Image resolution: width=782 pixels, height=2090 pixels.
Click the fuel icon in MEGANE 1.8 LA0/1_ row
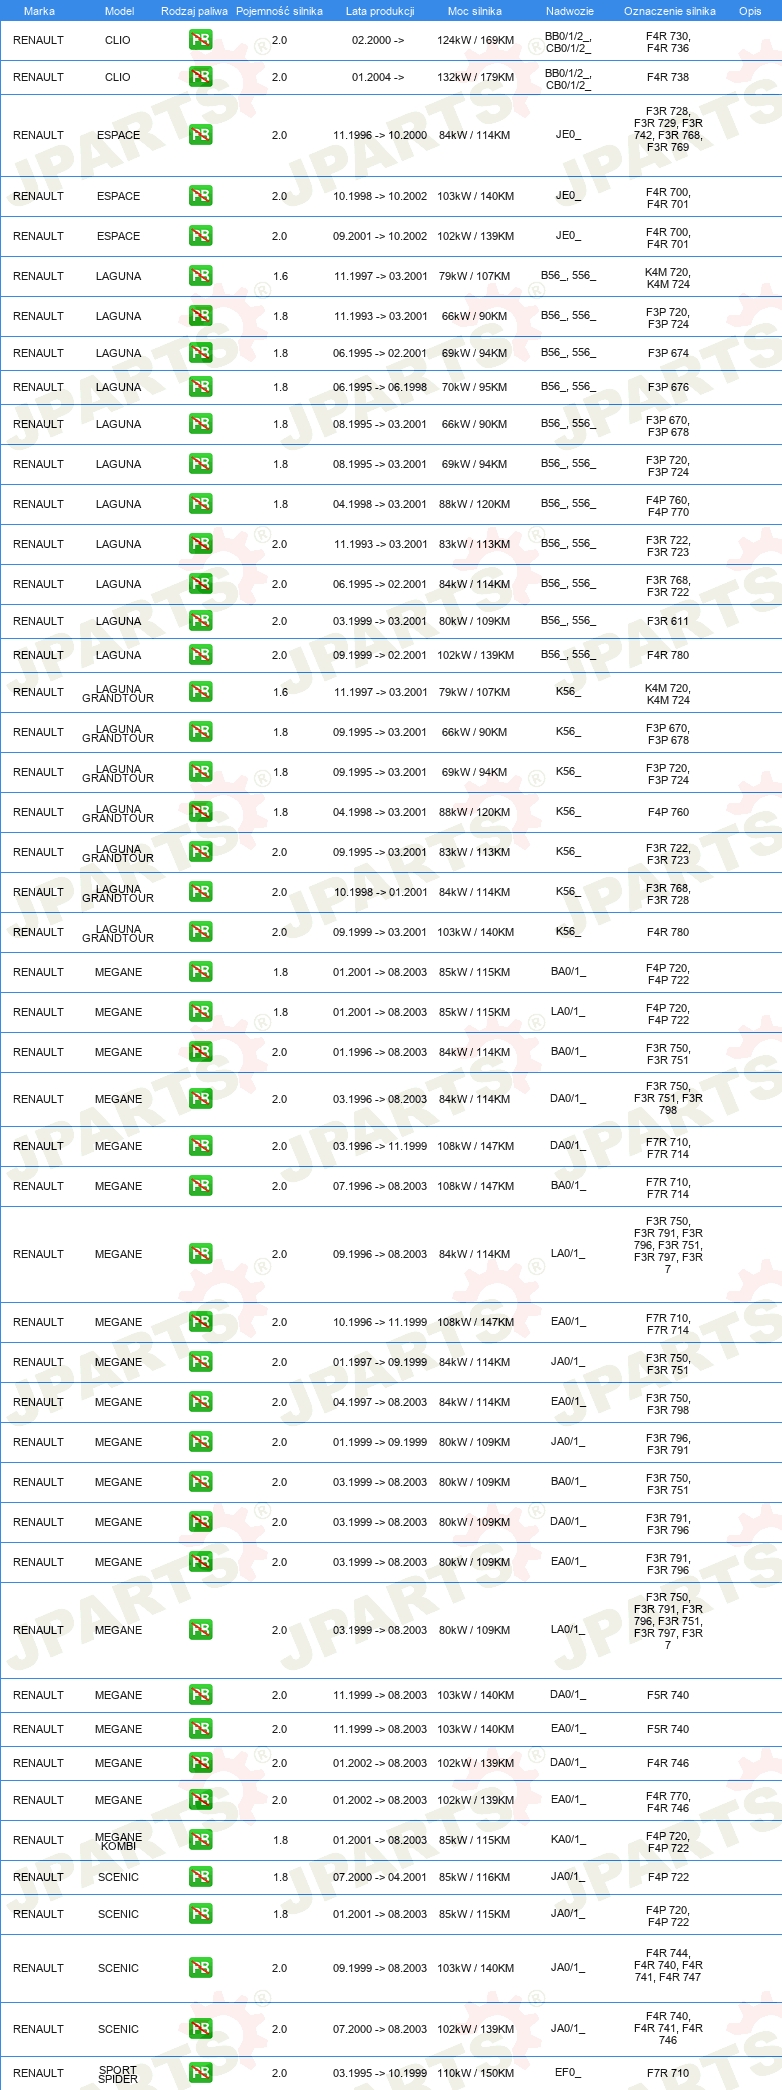point(200,1012)
